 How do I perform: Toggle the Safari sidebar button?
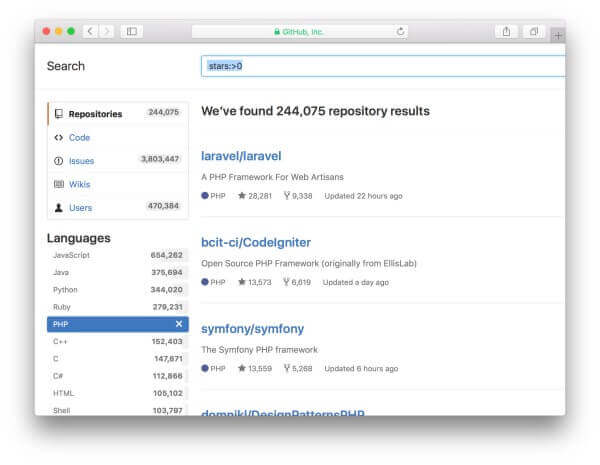(x=131, y=32)
